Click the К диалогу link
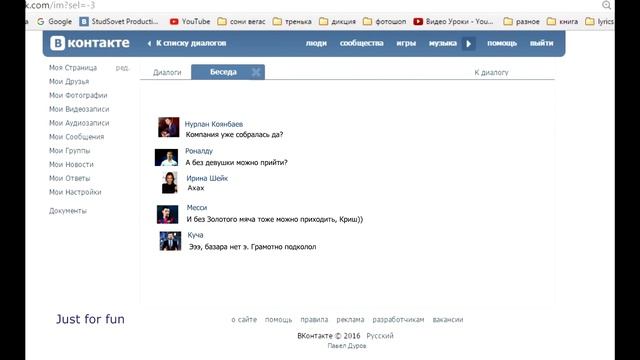 [491, 73]
